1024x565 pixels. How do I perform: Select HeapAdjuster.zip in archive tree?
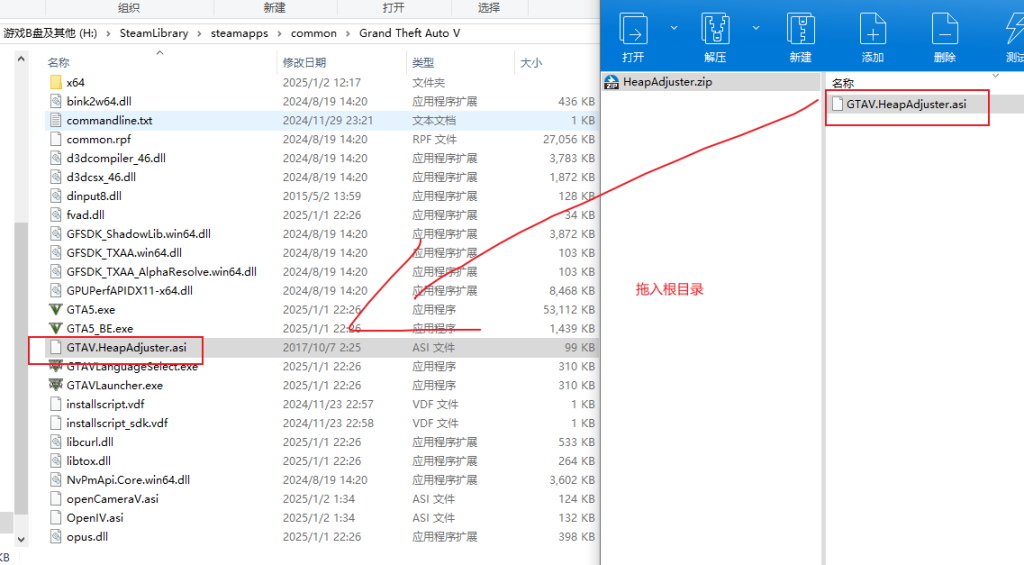coord(667,82)
